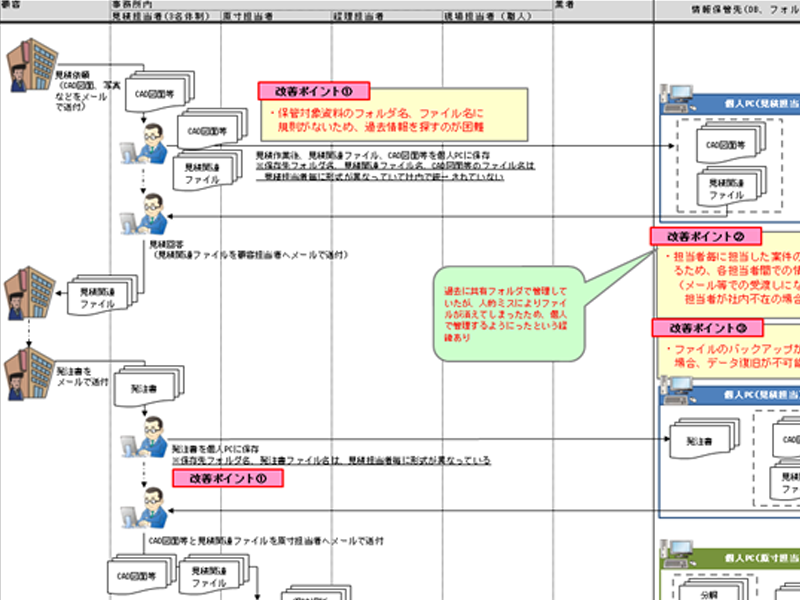Click the computer icon beside the green 個人PC(原寸担当) header
This screenshot has width=800, height=600.
(x=674, y=551)
